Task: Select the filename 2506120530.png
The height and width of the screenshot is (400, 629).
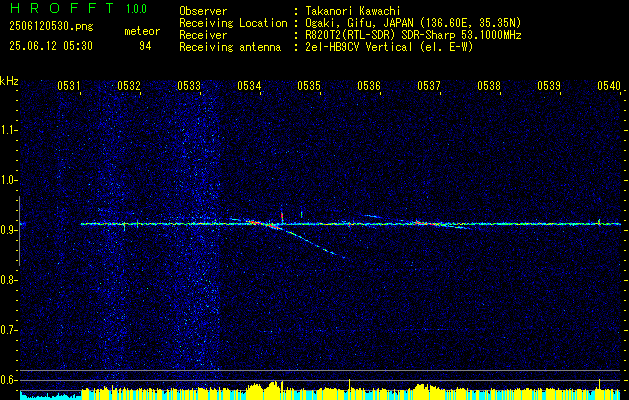Action: [x=51, y=27]
